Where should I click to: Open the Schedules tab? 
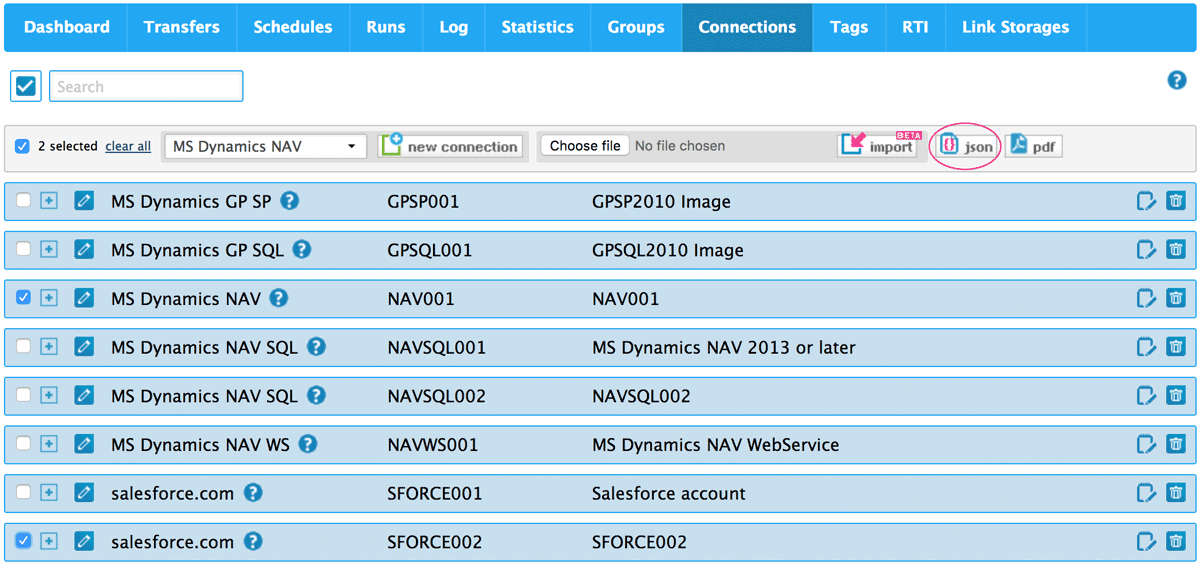pos(294,27)
